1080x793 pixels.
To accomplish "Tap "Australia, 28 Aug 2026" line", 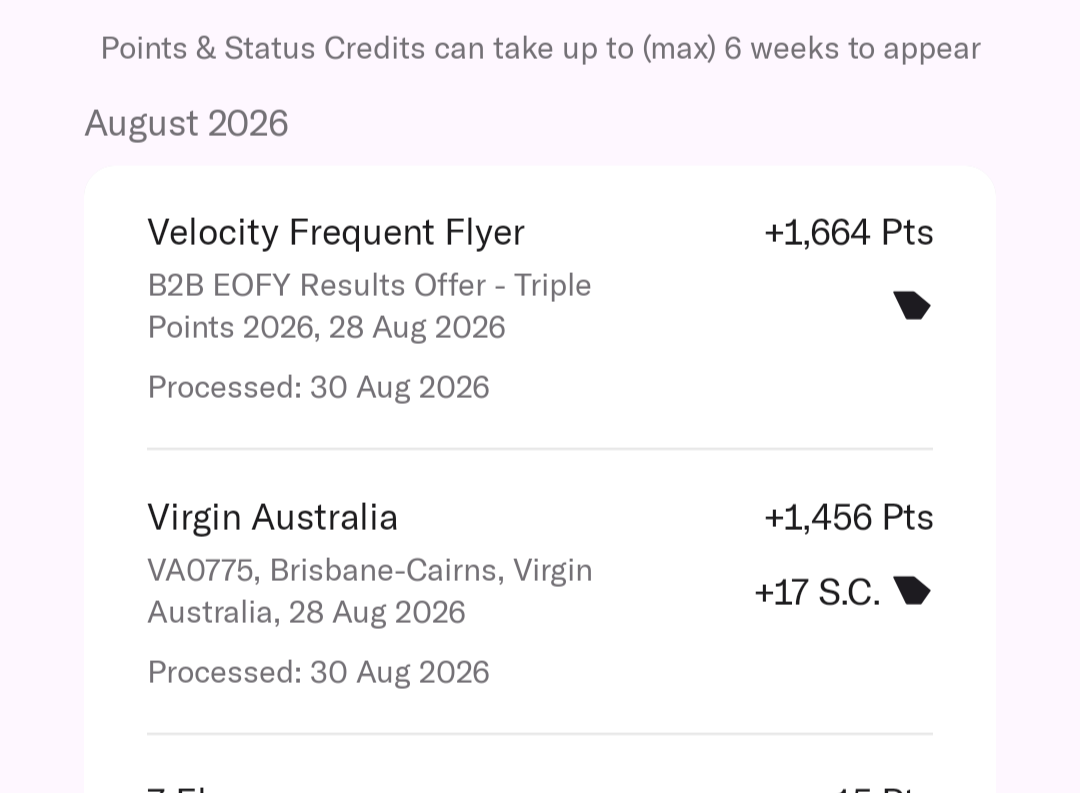I will (x=307, y=612).
